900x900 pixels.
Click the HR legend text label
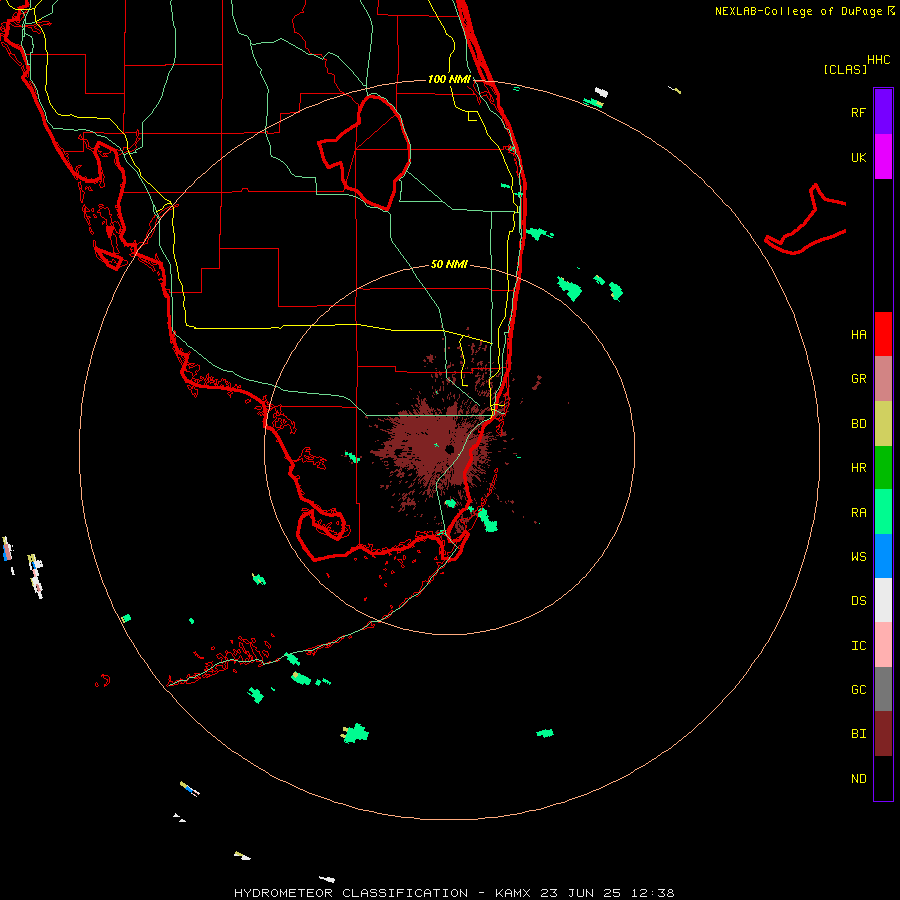(x=858, y=468)
